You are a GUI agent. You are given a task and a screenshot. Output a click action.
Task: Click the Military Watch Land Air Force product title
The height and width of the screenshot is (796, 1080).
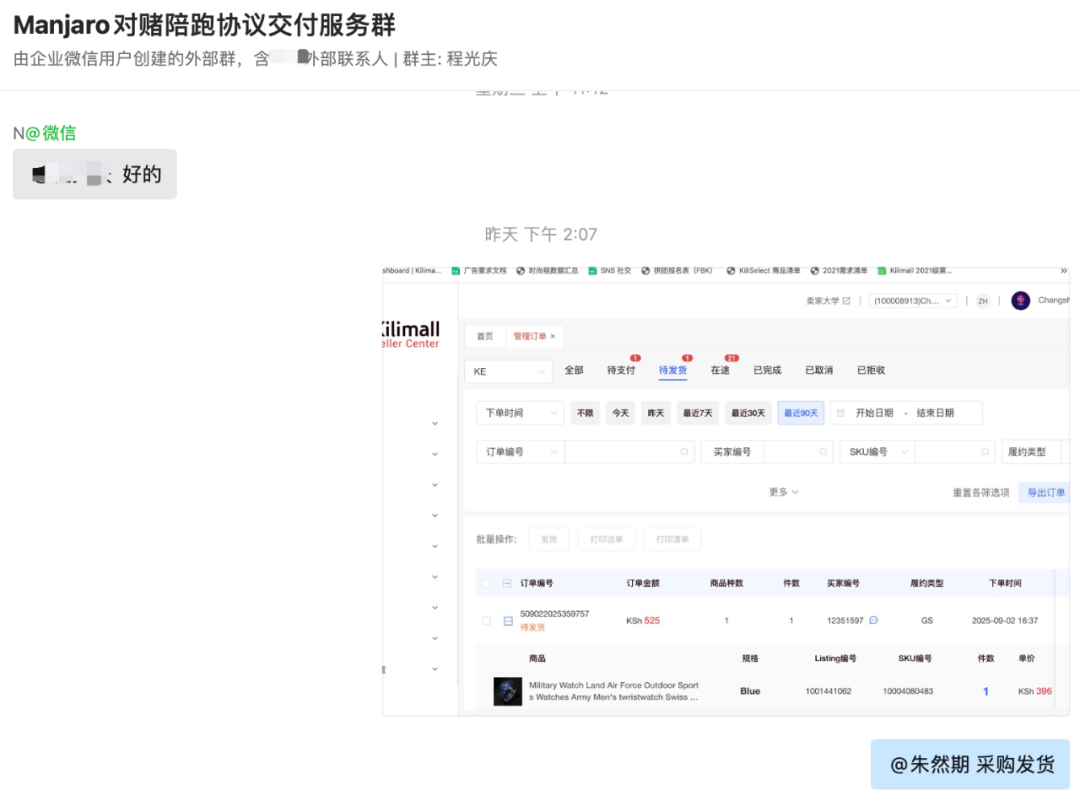614,691
